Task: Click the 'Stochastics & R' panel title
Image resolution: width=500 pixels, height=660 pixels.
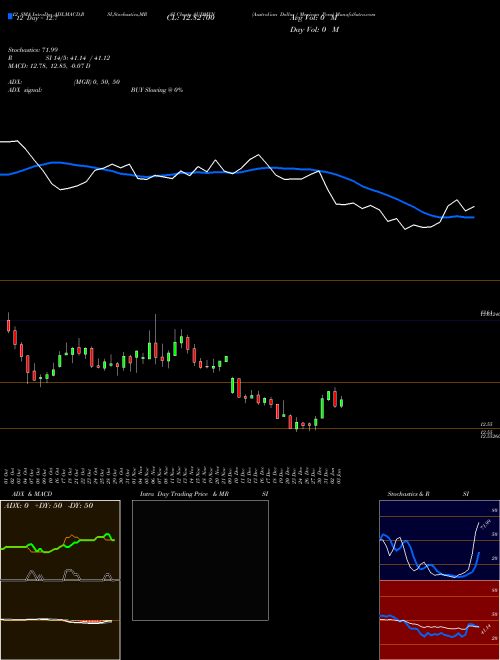Action: (408, 494)
